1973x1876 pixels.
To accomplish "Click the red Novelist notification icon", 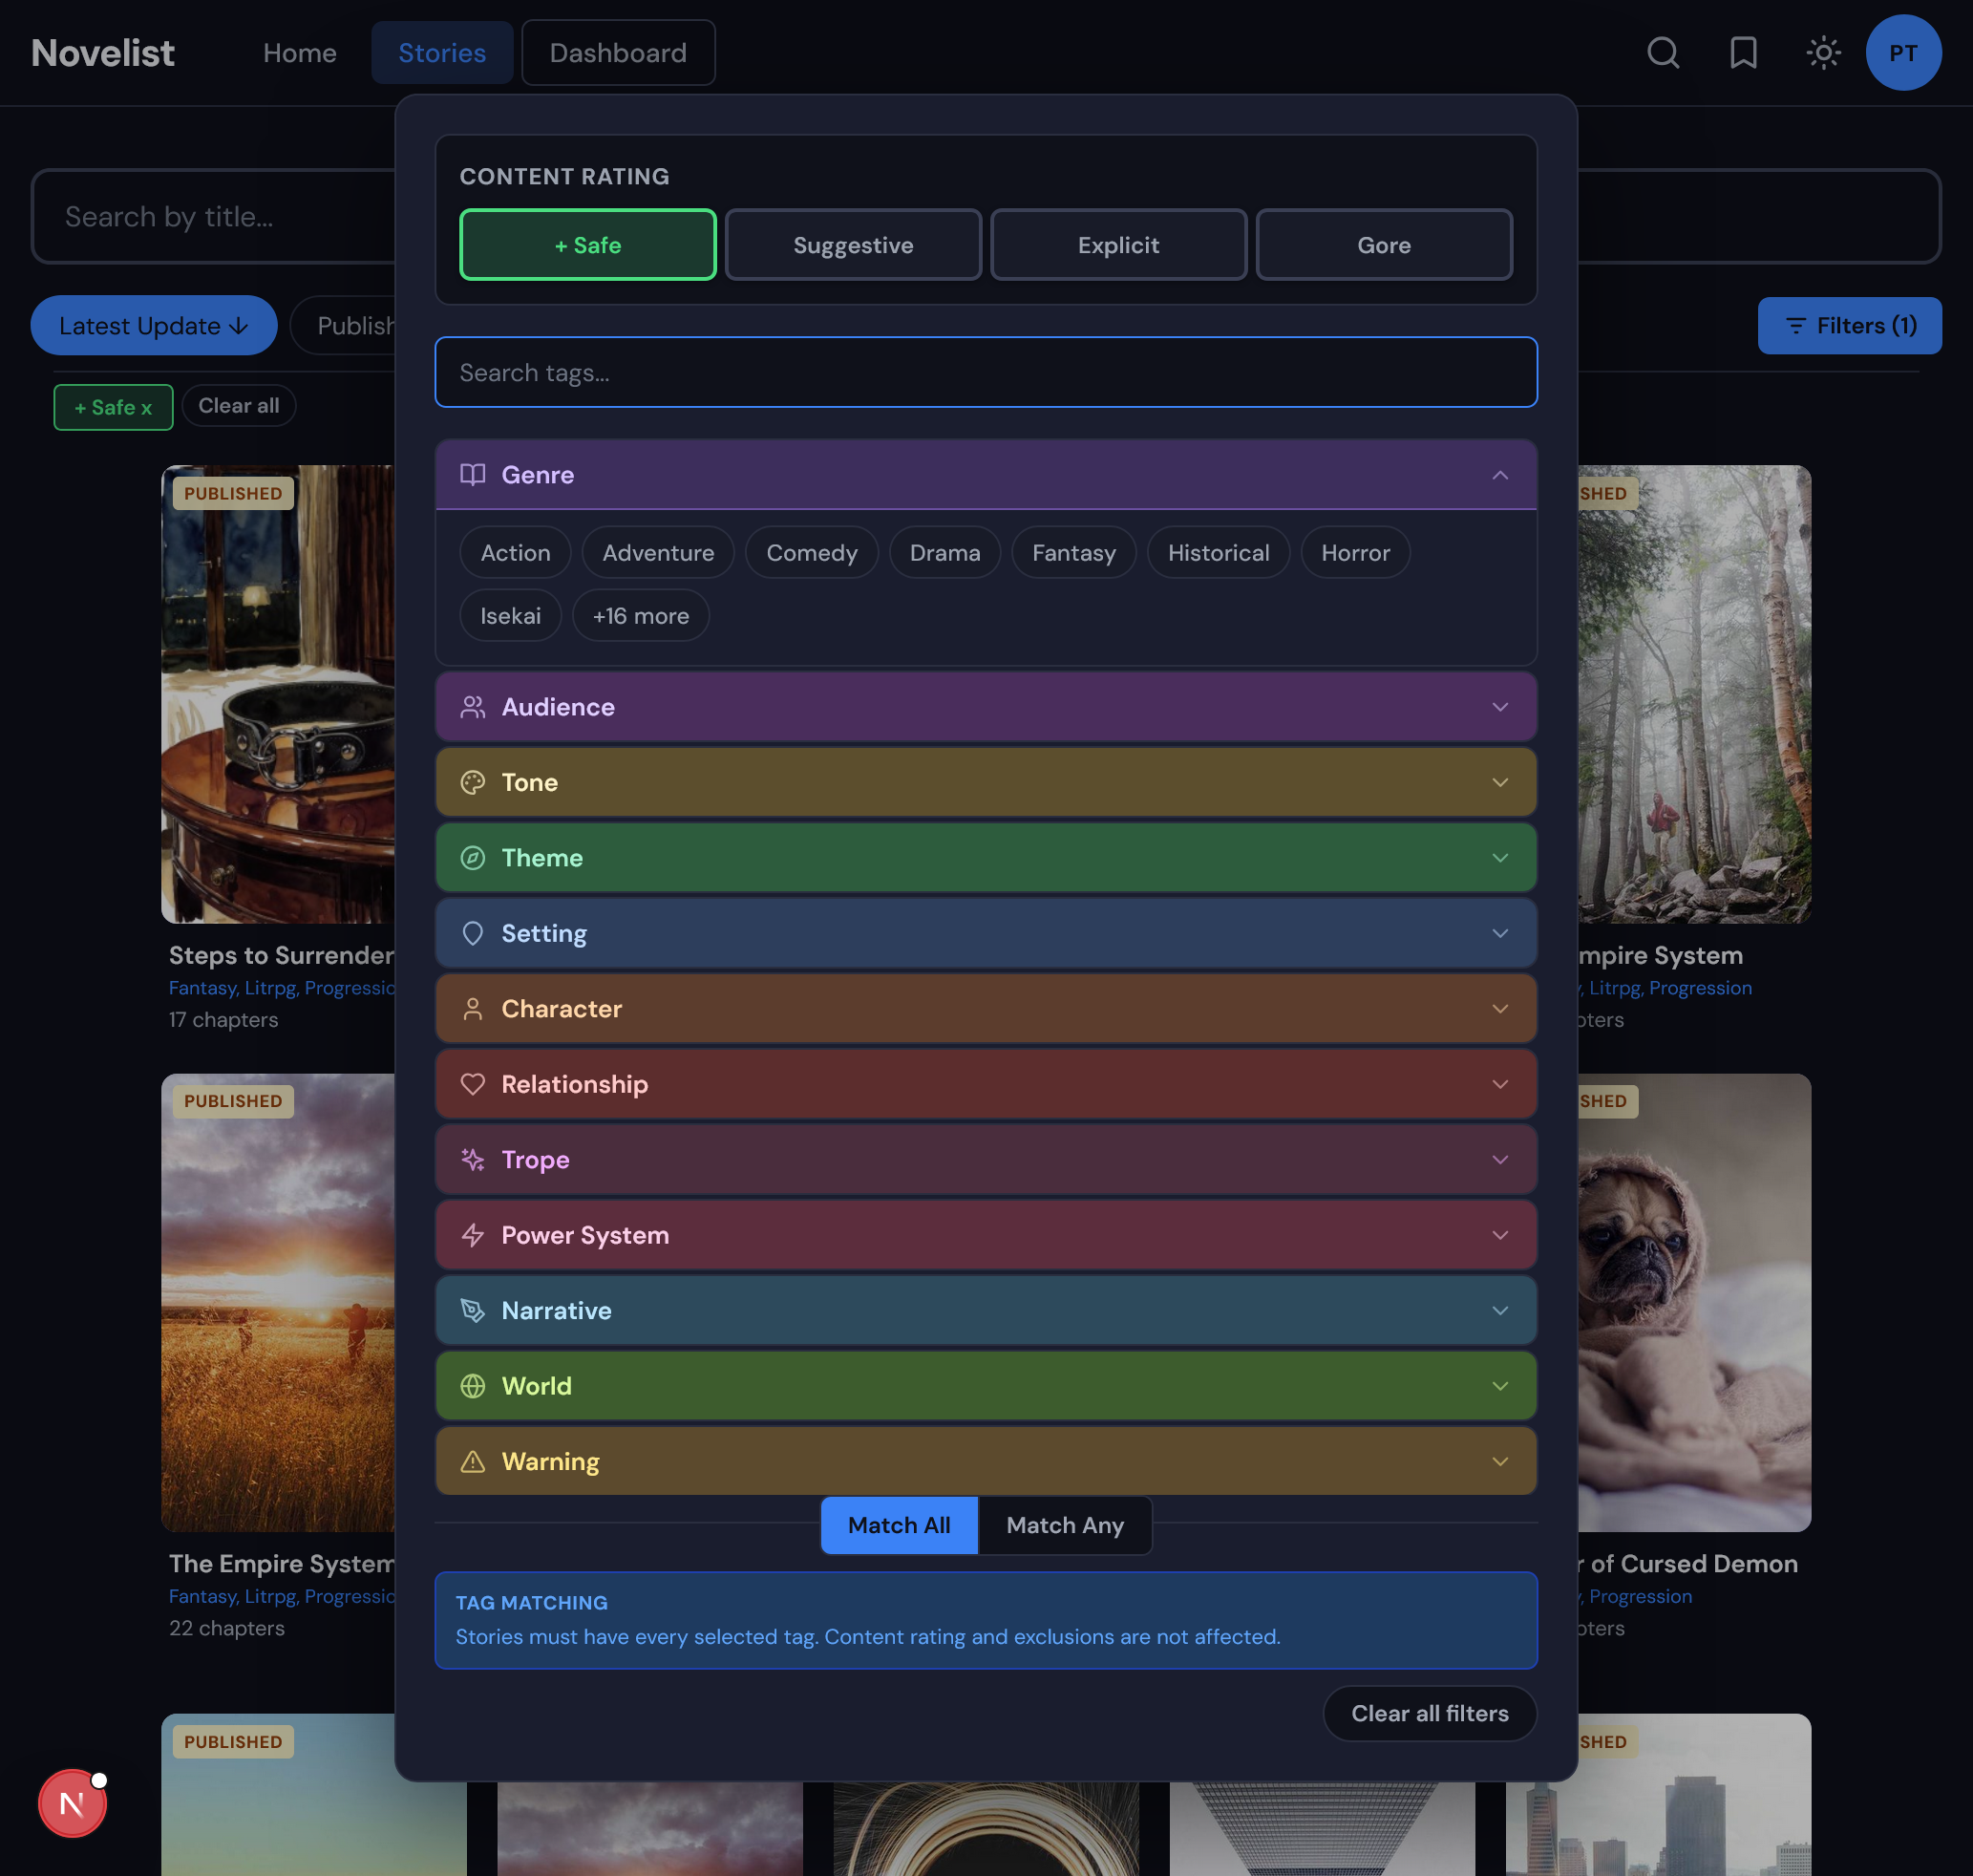I will [70, 1803].
